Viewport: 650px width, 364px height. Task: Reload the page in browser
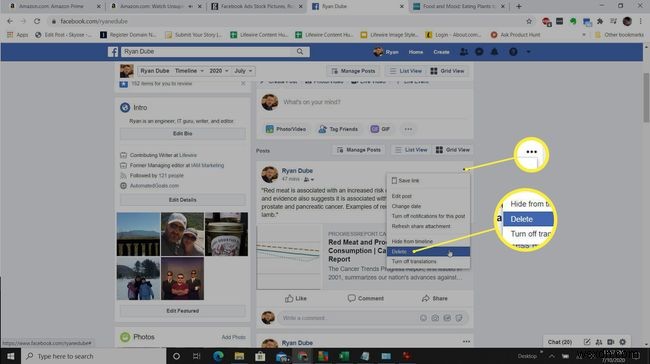pos(37,21)
